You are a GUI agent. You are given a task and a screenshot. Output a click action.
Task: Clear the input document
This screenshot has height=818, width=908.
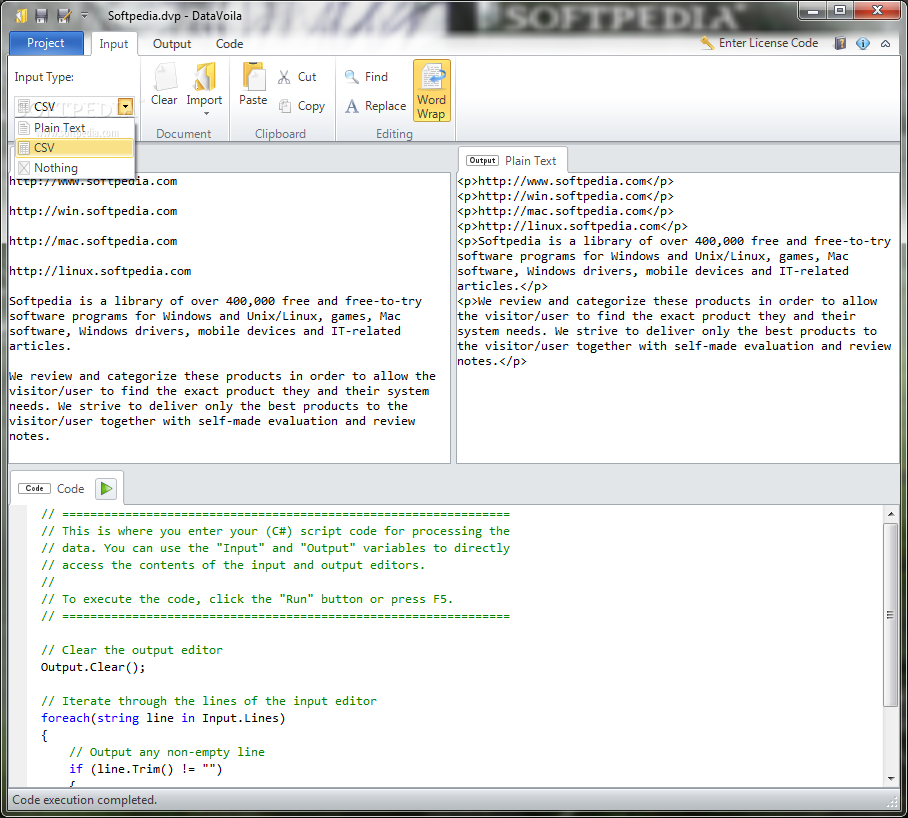coord(164,85)
